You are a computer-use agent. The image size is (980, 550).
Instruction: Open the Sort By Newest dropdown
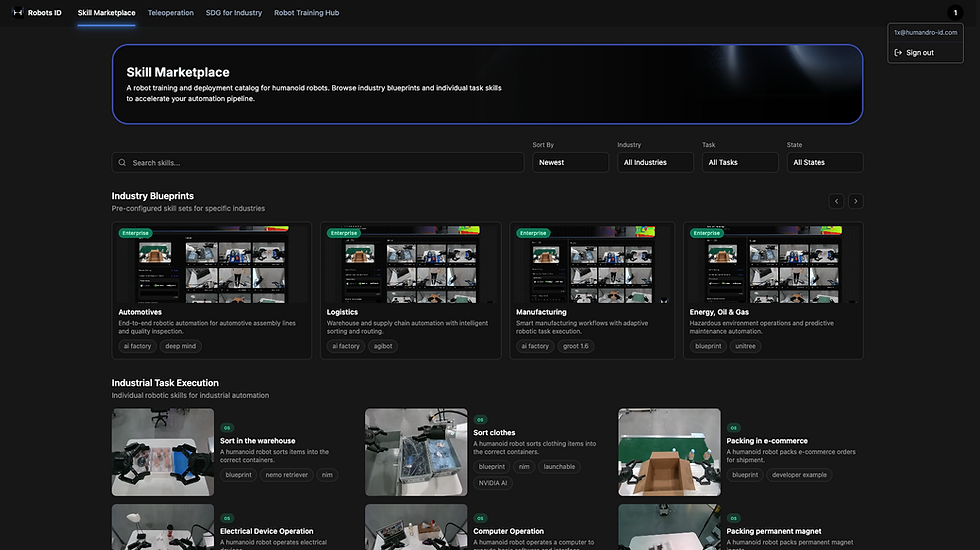pyautogui.click(x=570, y=162)
